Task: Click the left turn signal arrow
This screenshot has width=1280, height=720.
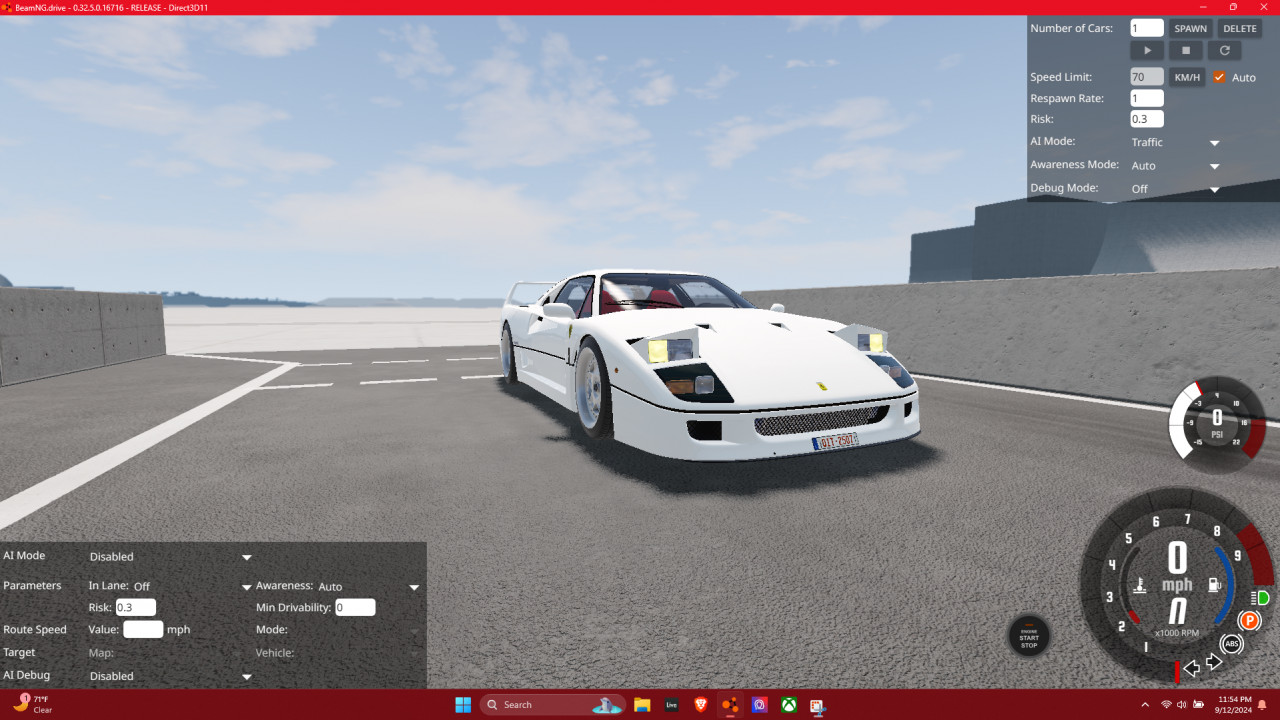Action: click(1192, 668)
